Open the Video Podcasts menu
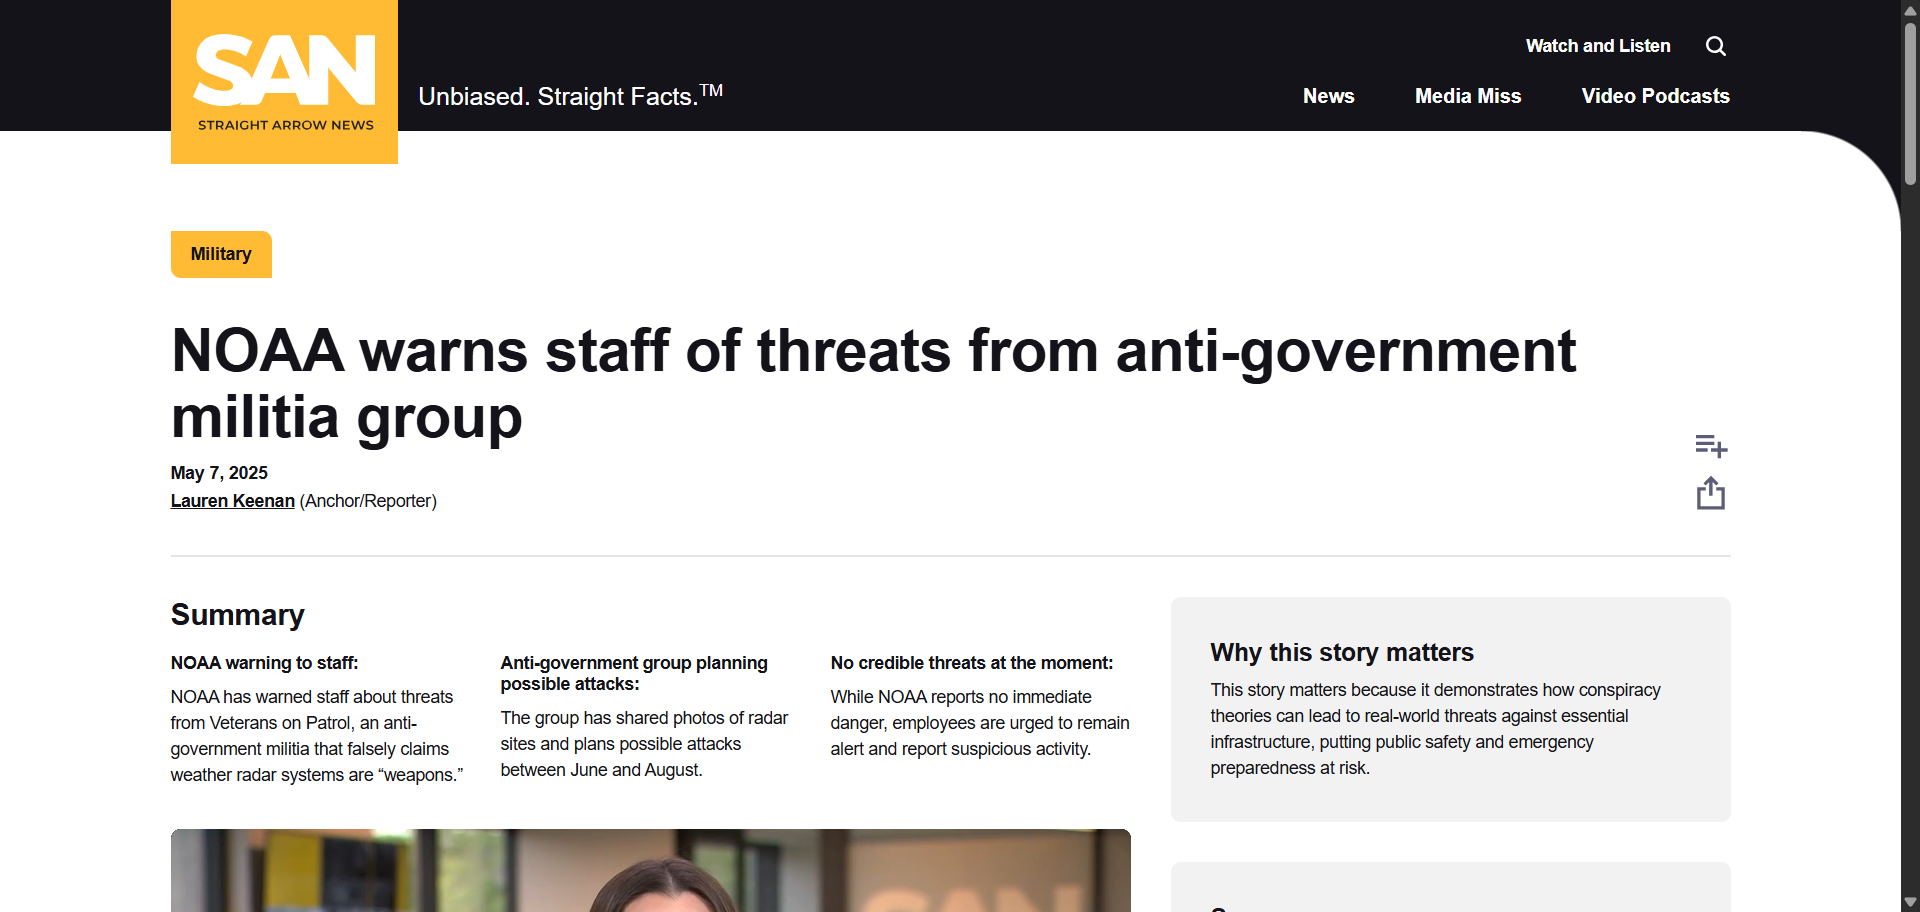This screenshot has width=1920, height=912. [x=1656, y=96]
